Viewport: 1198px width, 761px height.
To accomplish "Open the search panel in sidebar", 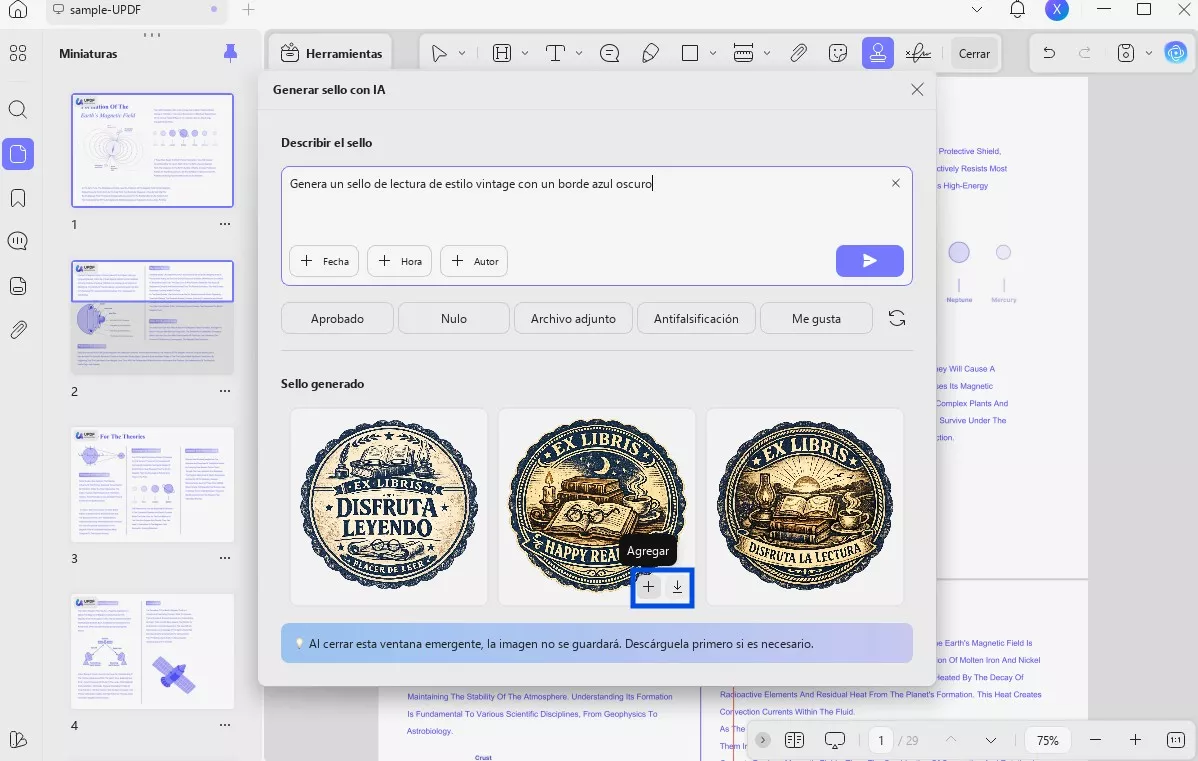I will [18, 110].
